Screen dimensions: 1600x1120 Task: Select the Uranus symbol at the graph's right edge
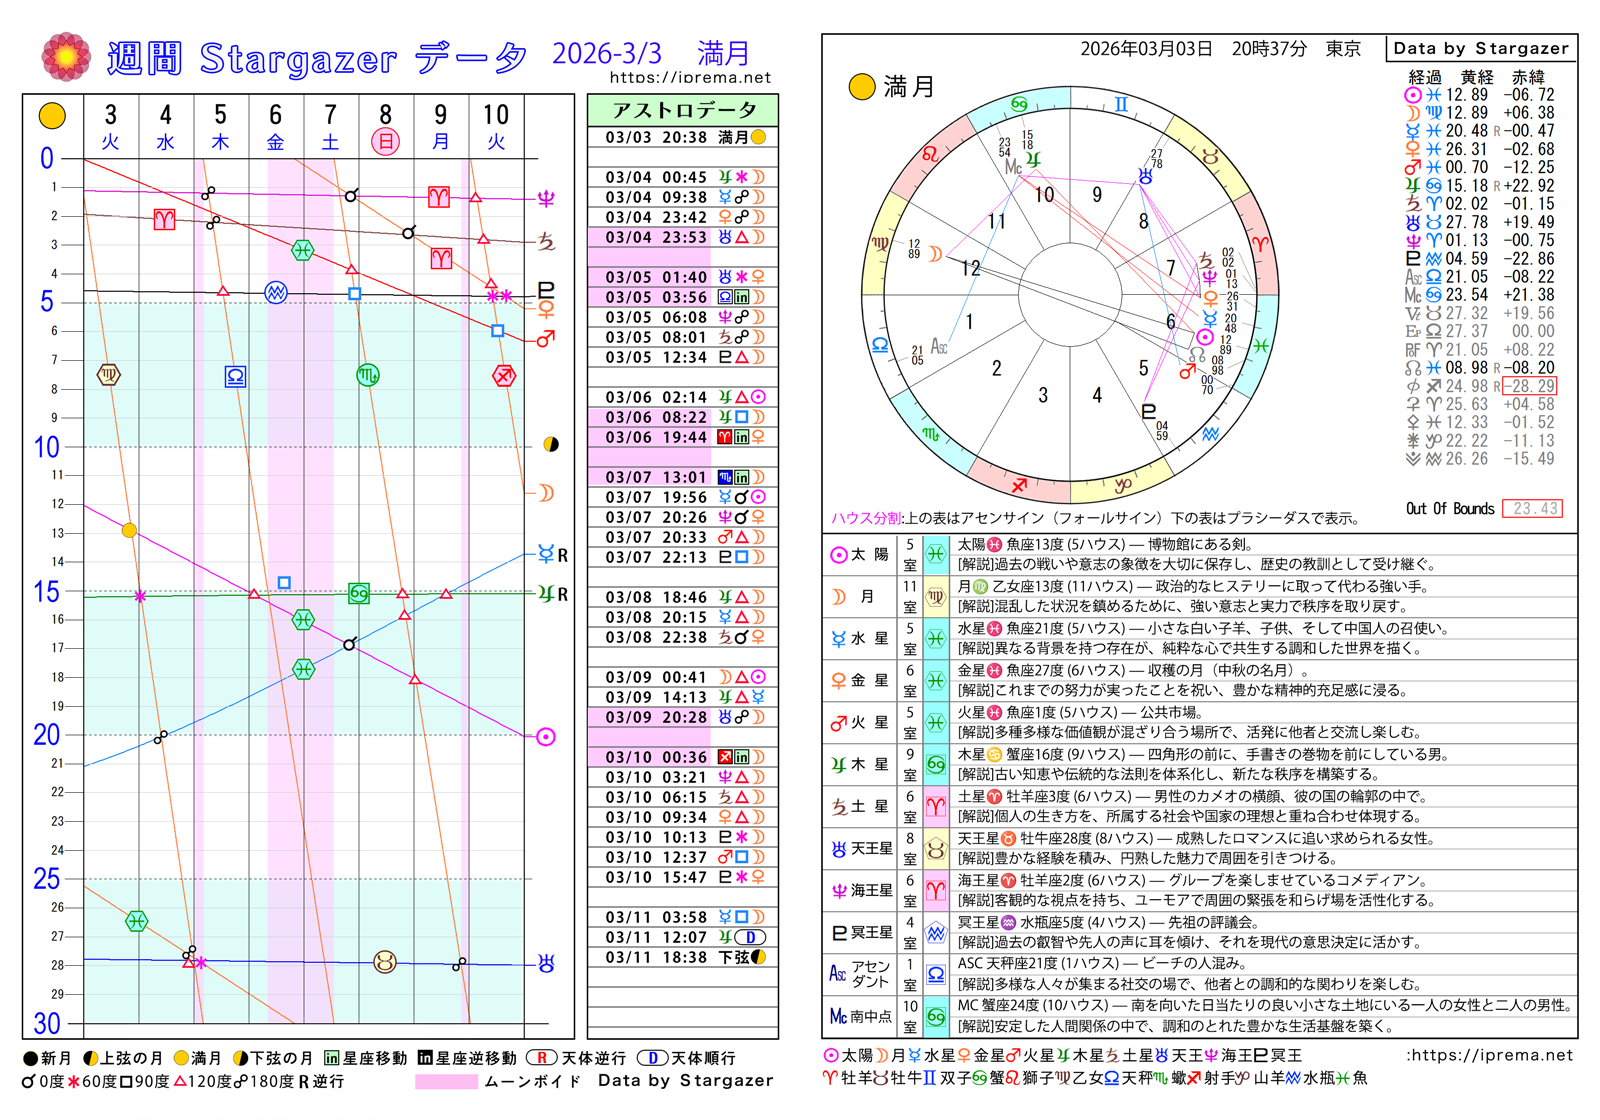click(x=546, y=964)
